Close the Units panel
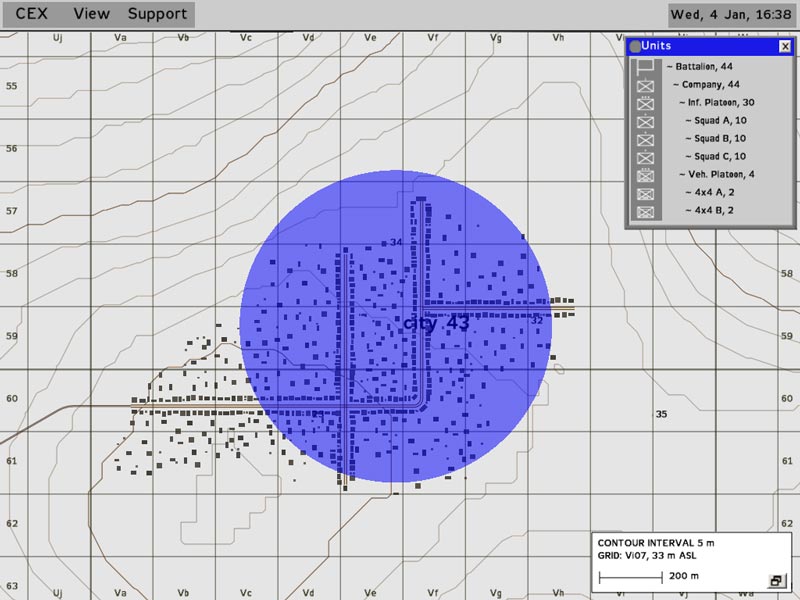Screen dimensions: 800x600 tap(785, 46)
